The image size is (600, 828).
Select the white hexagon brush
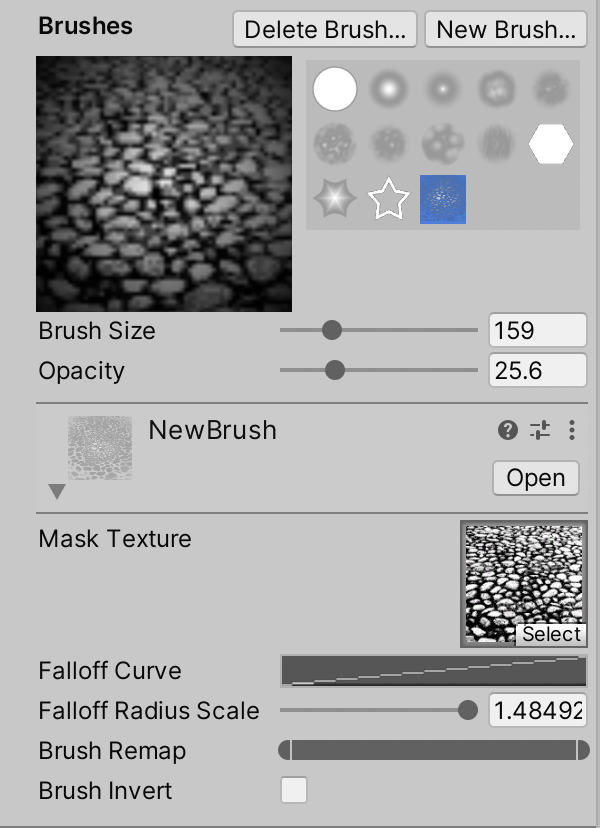[x=550, y=144]
